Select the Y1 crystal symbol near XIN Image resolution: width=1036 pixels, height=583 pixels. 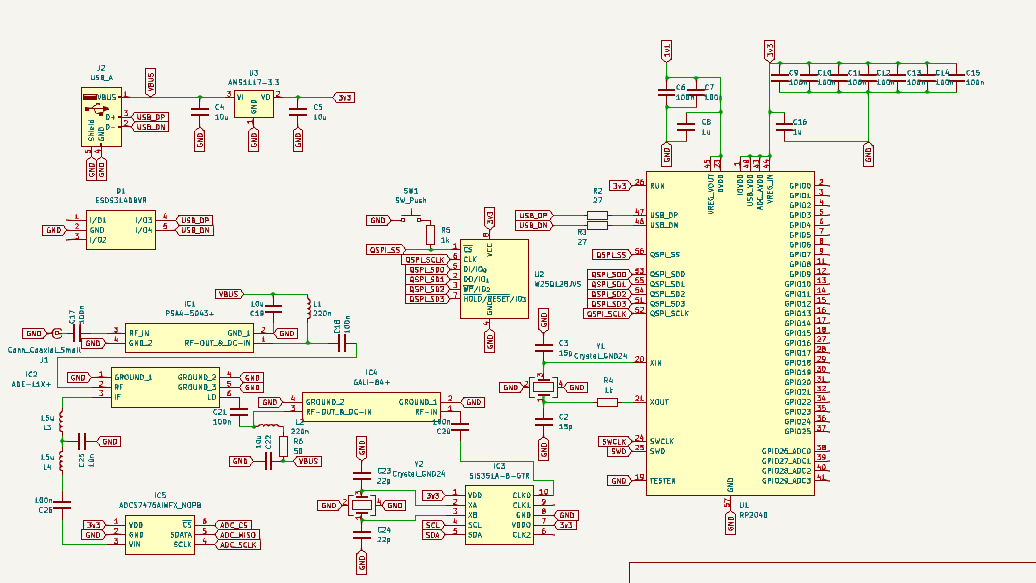point(543,387)
